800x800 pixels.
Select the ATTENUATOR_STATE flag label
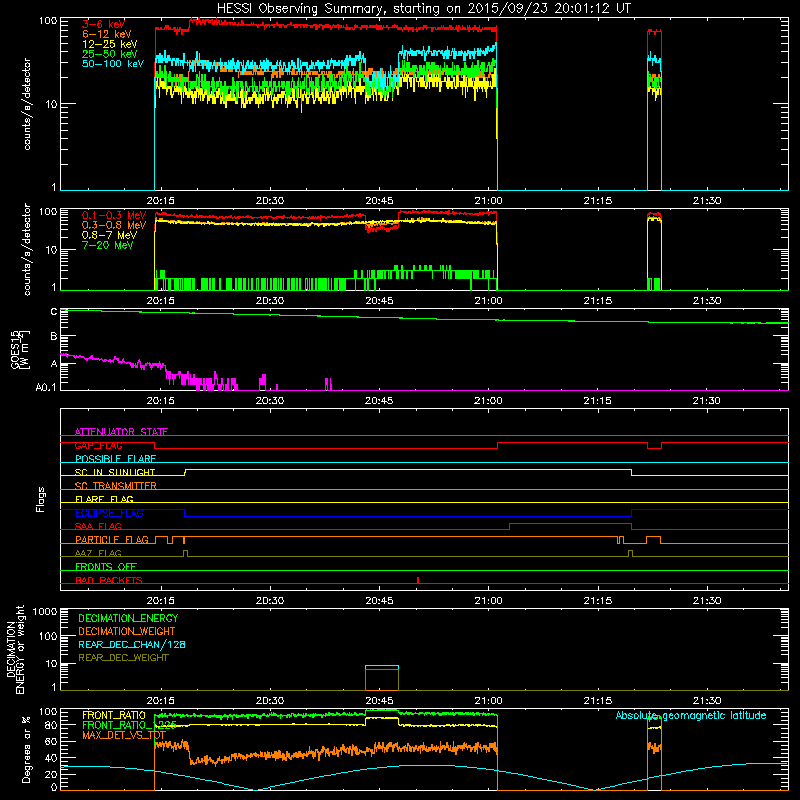pos(121,432)
